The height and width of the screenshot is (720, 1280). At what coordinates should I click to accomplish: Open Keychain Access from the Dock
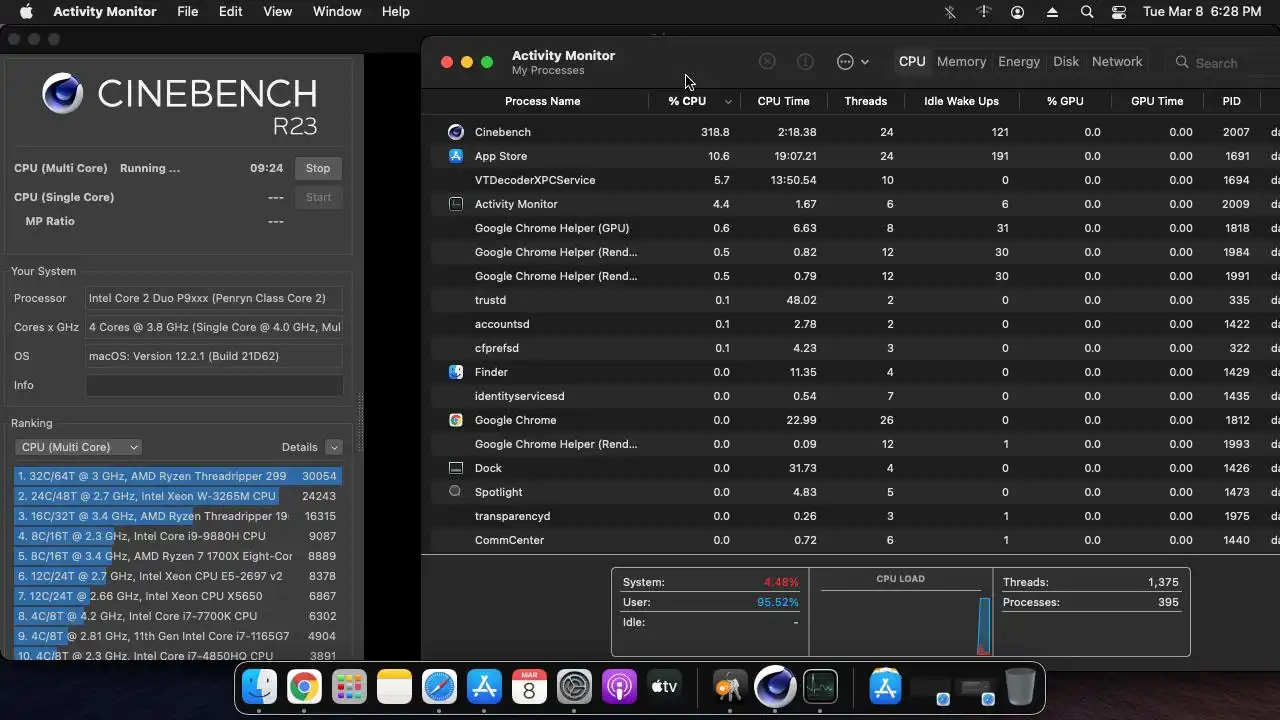point(730,687)
